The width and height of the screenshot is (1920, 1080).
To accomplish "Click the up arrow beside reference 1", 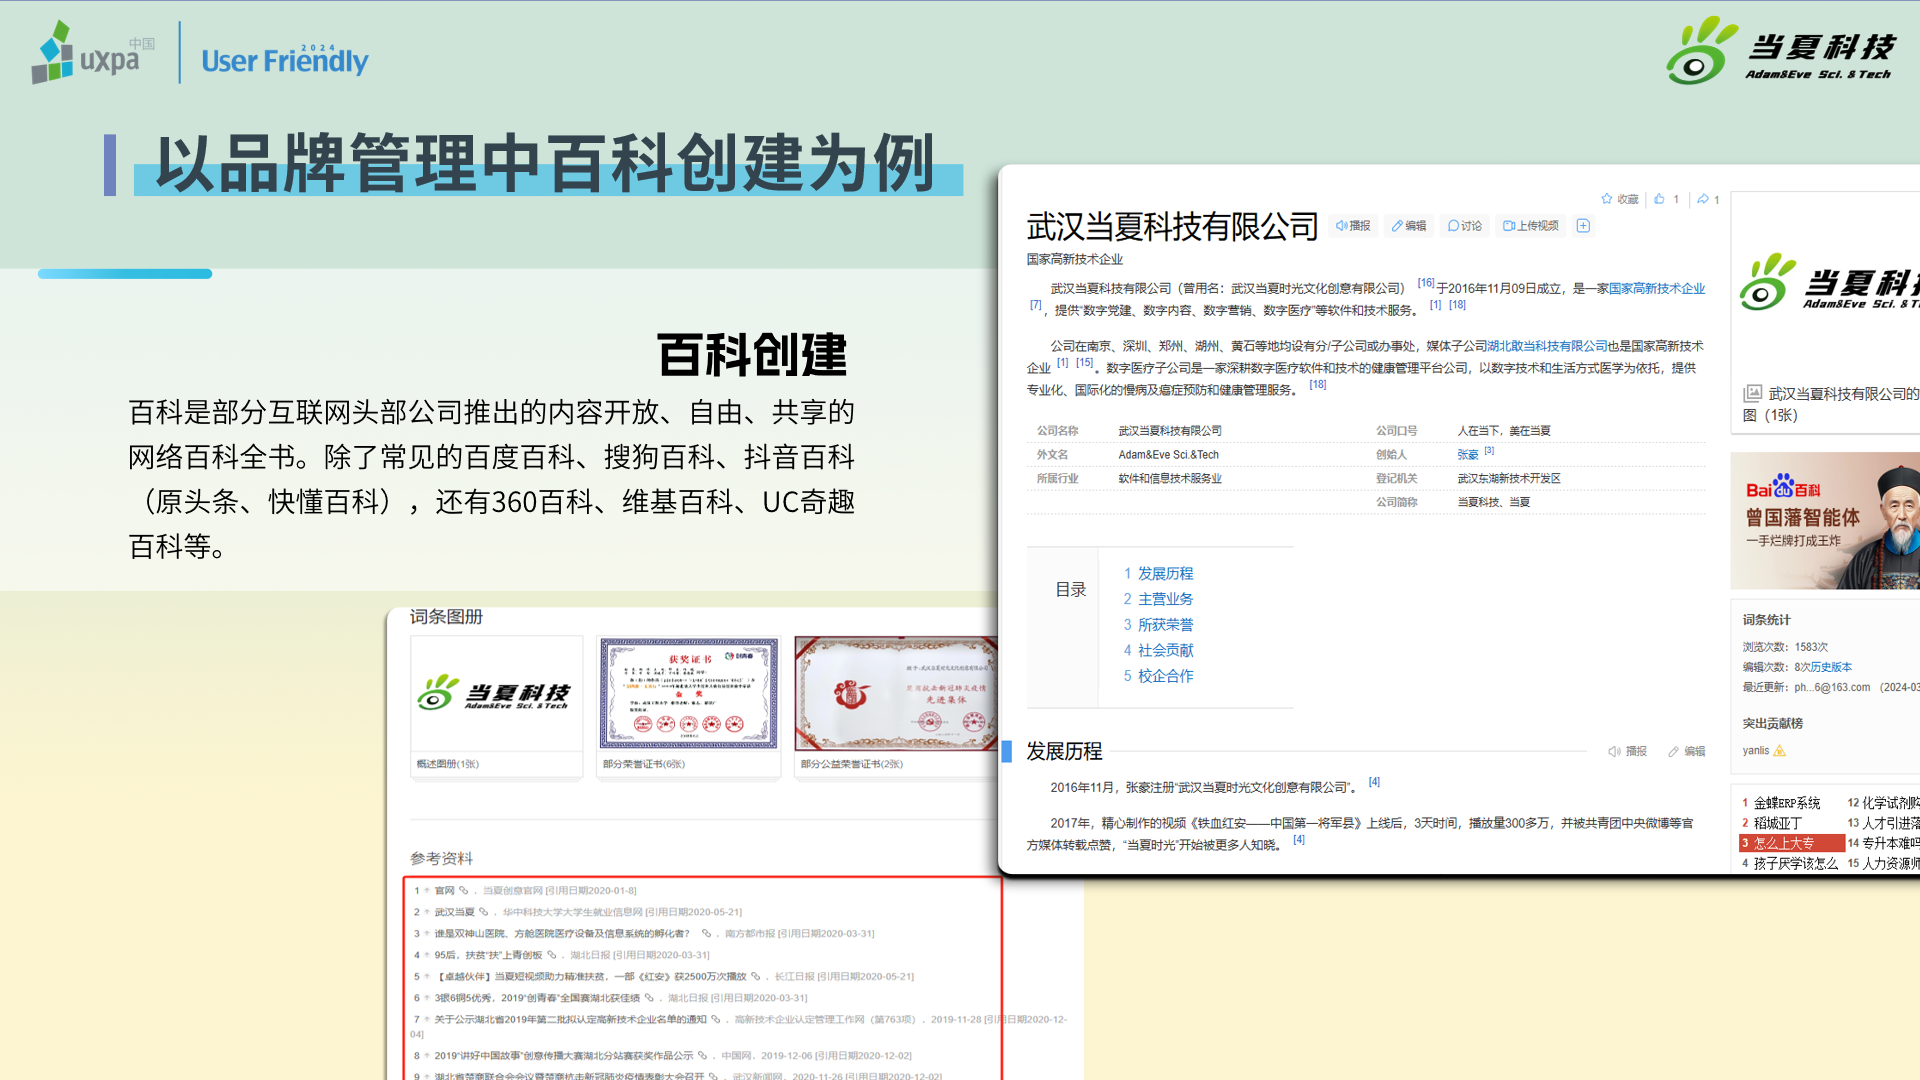I will [x=427, y=890].
